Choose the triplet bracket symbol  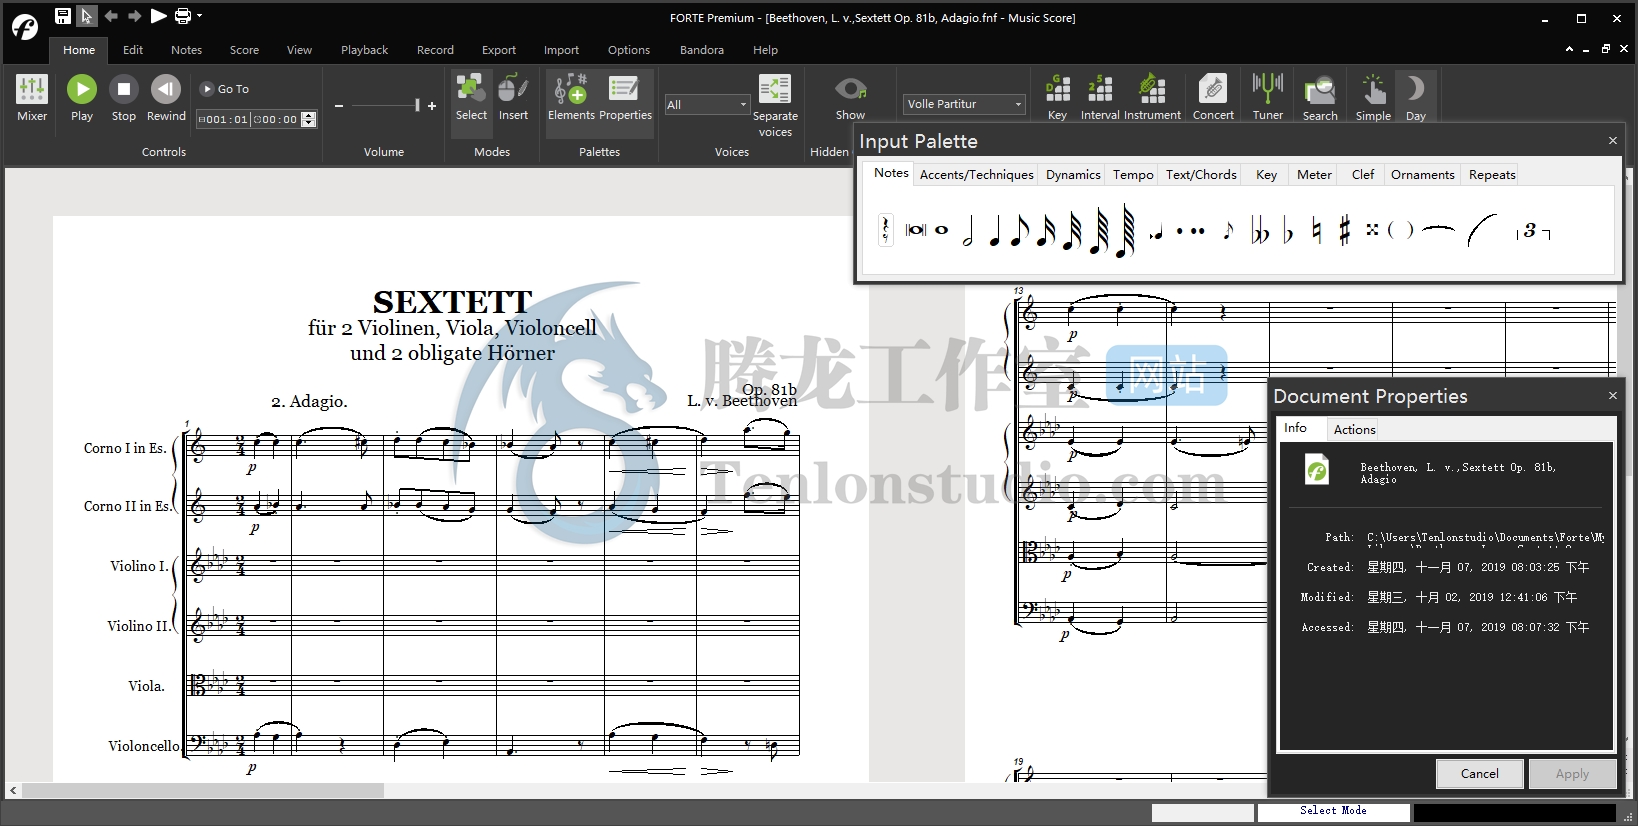click(x=1533, y=231)
